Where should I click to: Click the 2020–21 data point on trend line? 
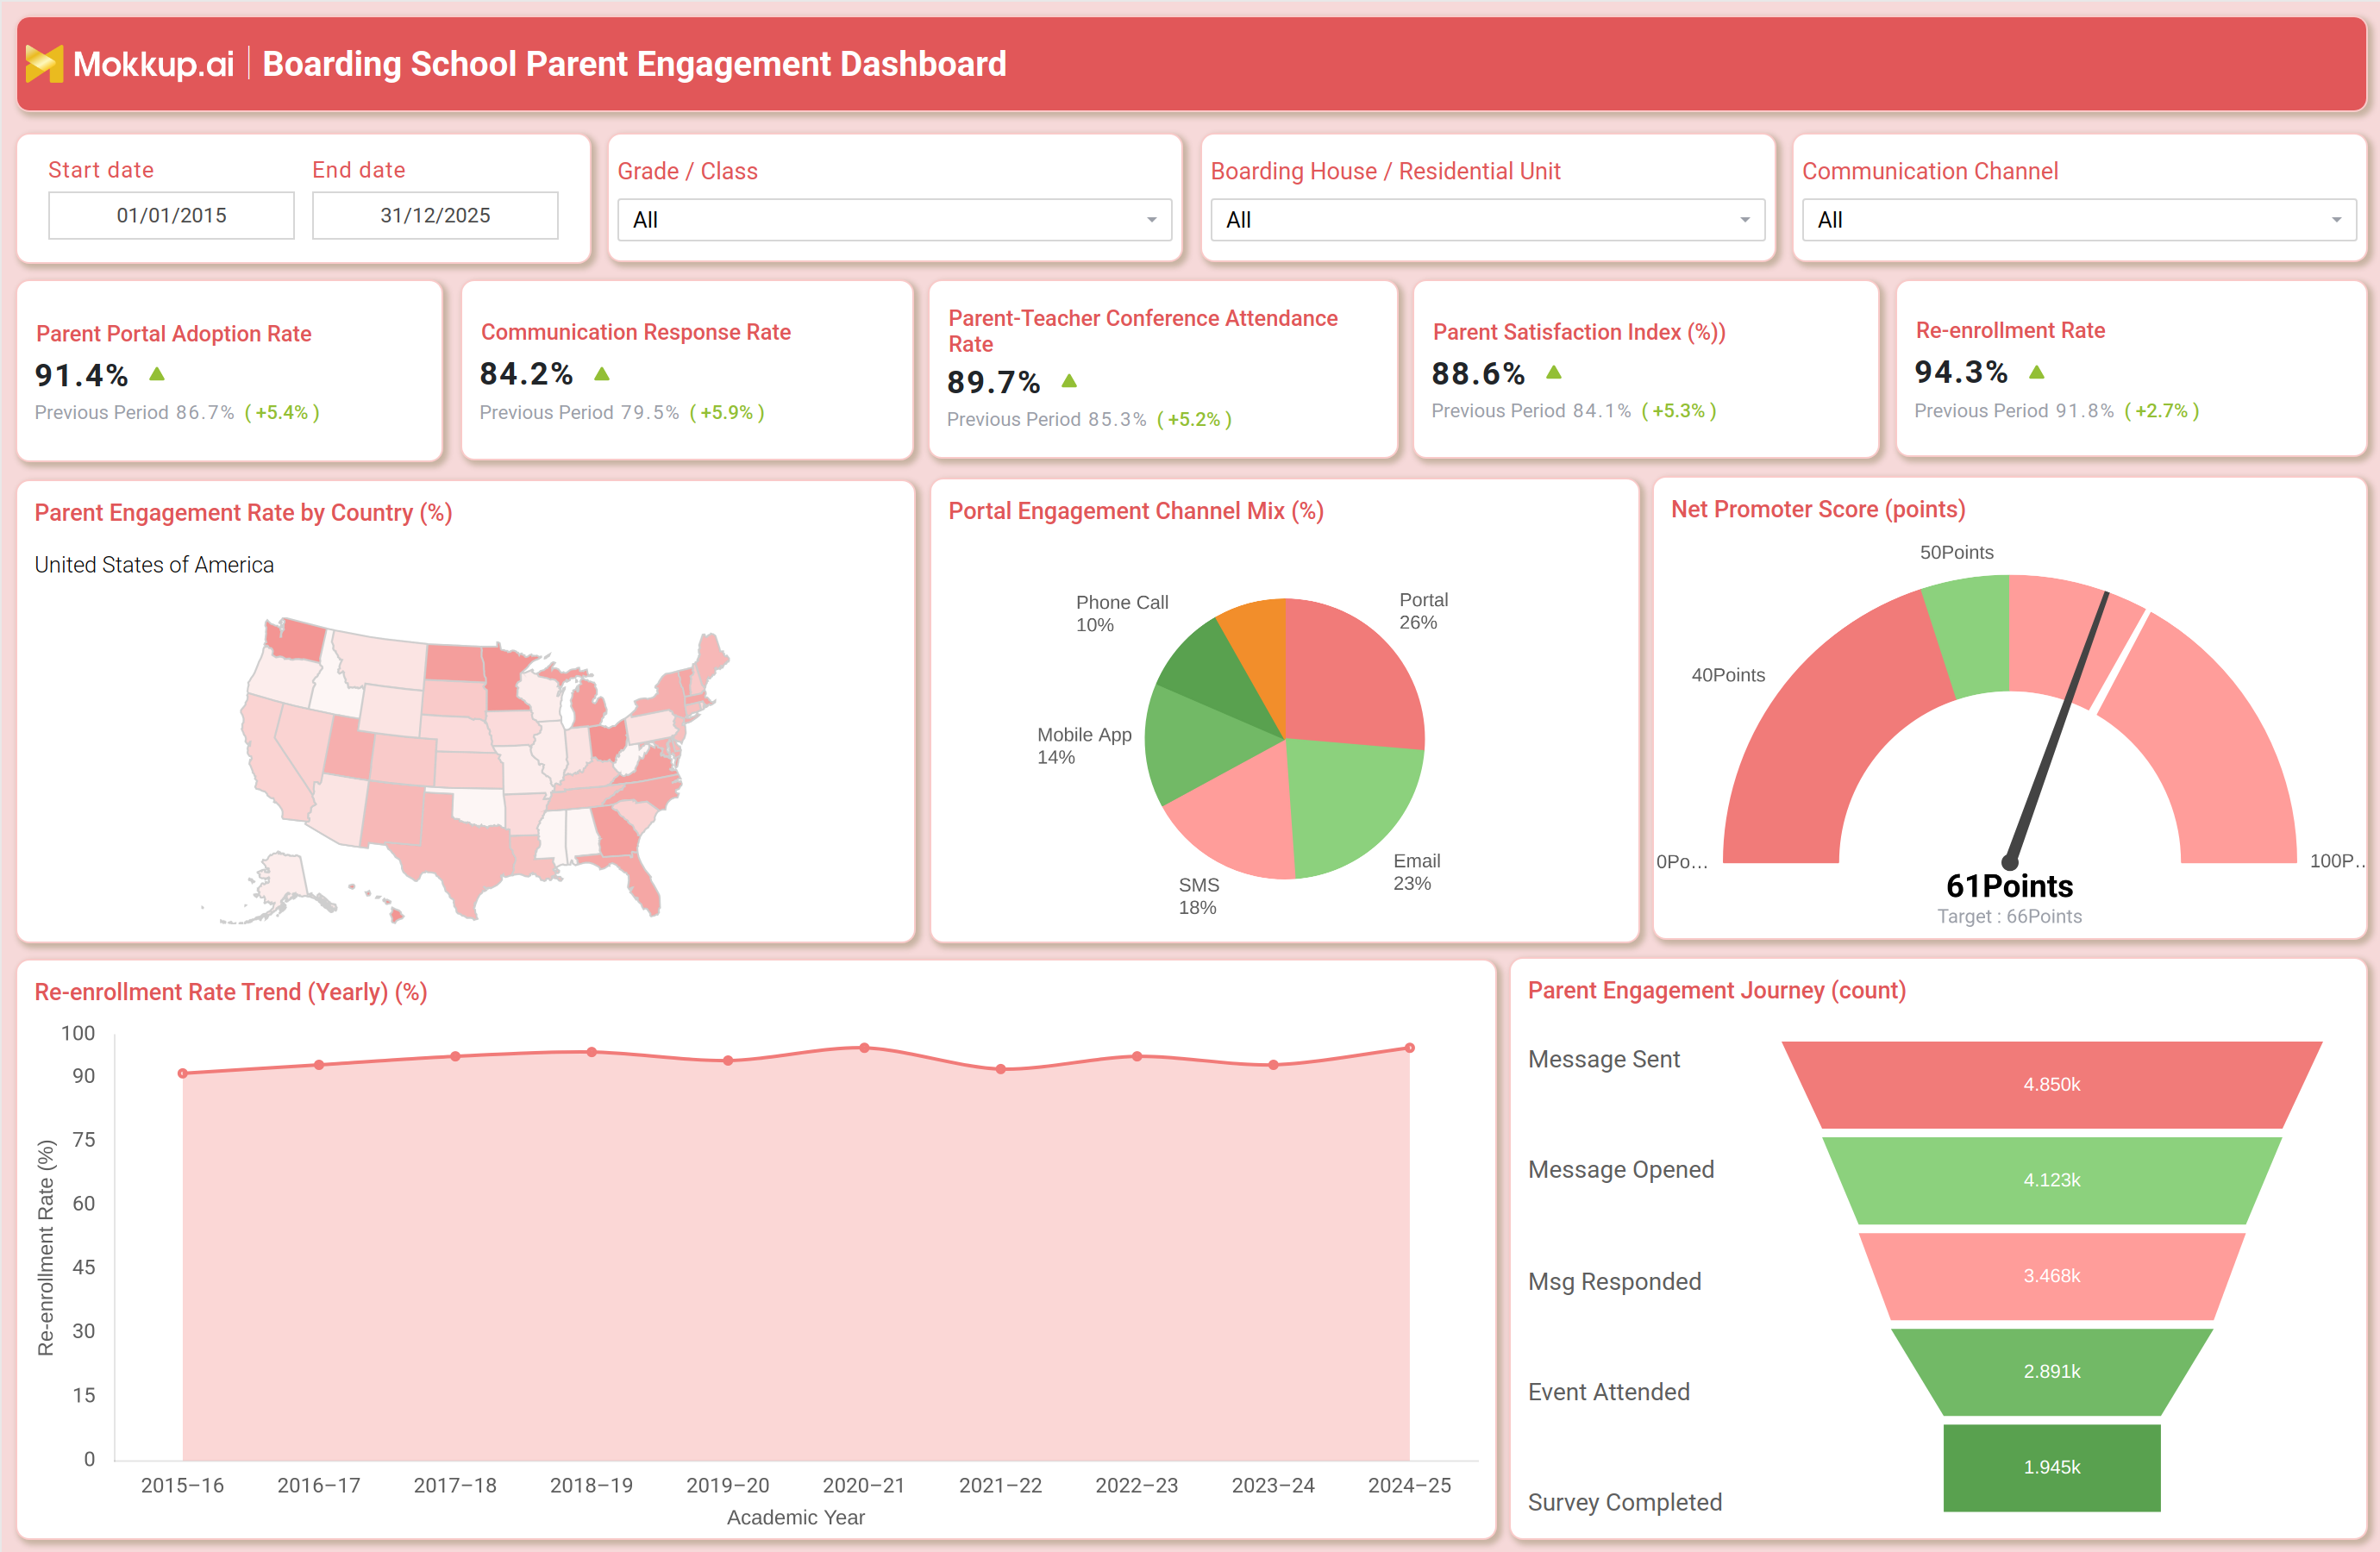(864, 1048)
